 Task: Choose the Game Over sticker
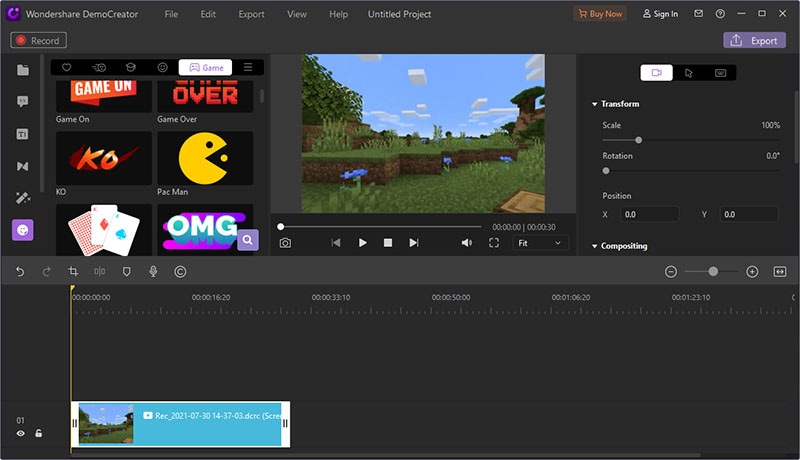pos(205,96)
